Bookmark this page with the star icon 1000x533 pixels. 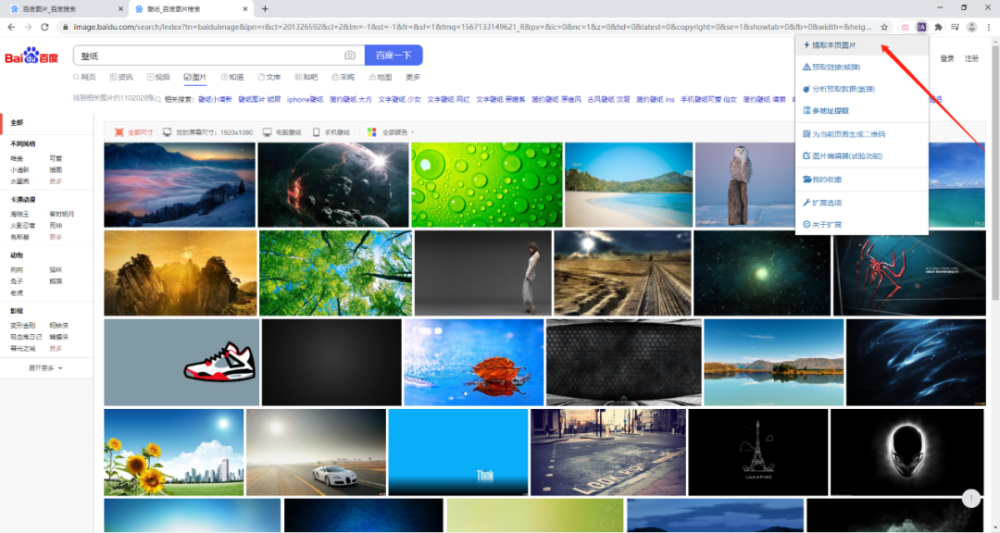(884, 27)
